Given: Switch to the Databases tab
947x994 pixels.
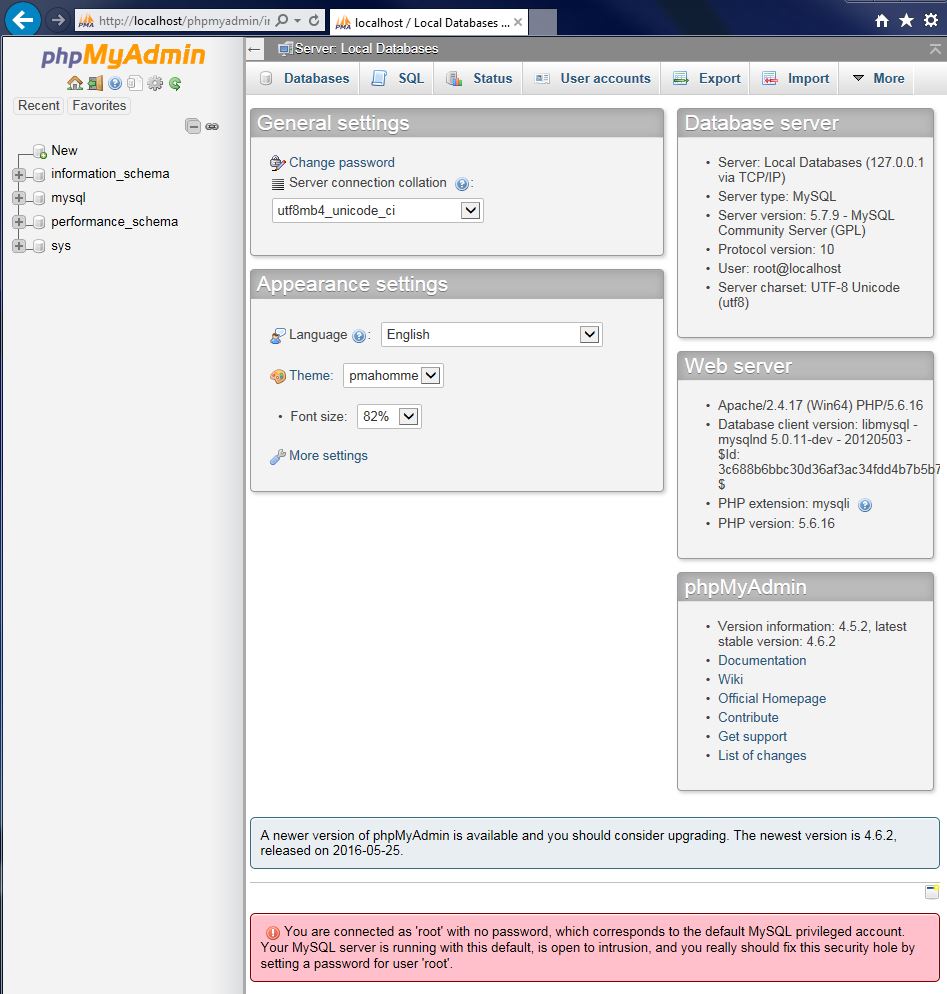Looking at the screenshot, I should pyautogui.click(x=305, y=79).
